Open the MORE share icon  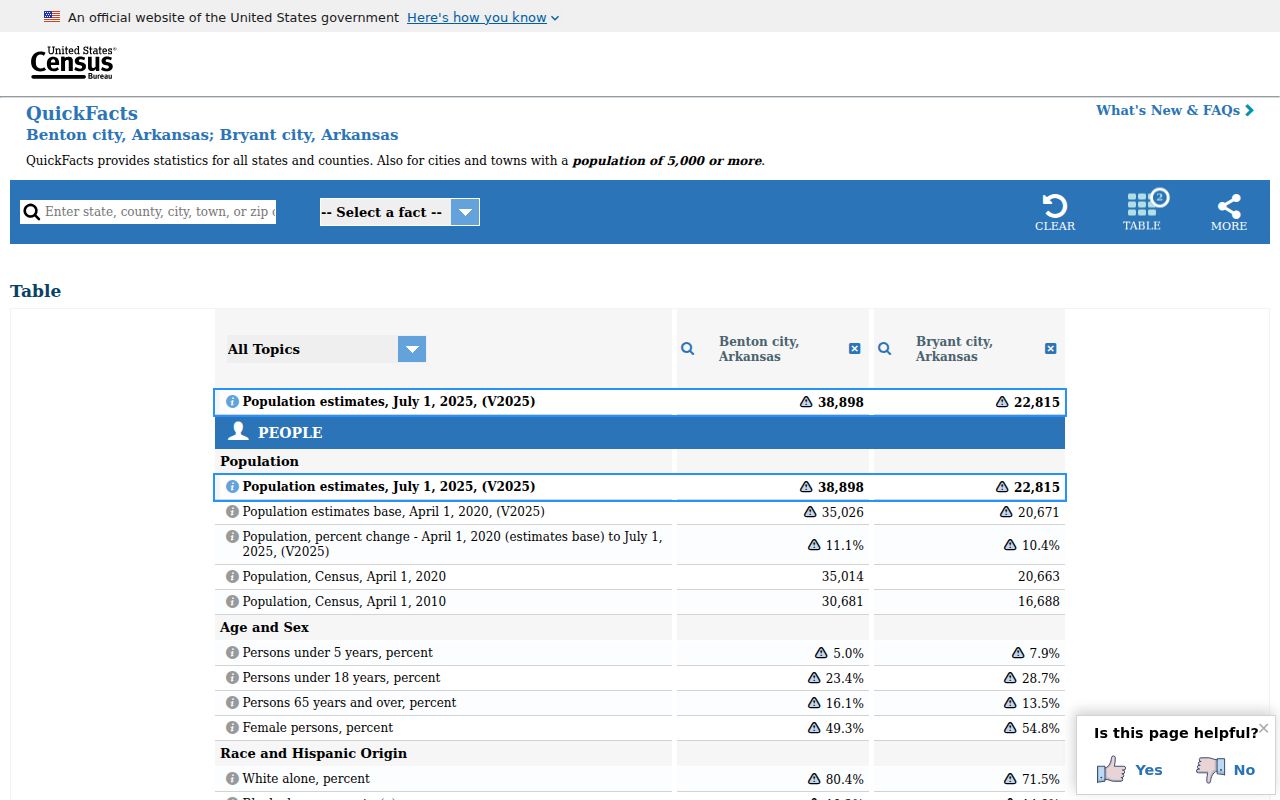coord(1229,212)
